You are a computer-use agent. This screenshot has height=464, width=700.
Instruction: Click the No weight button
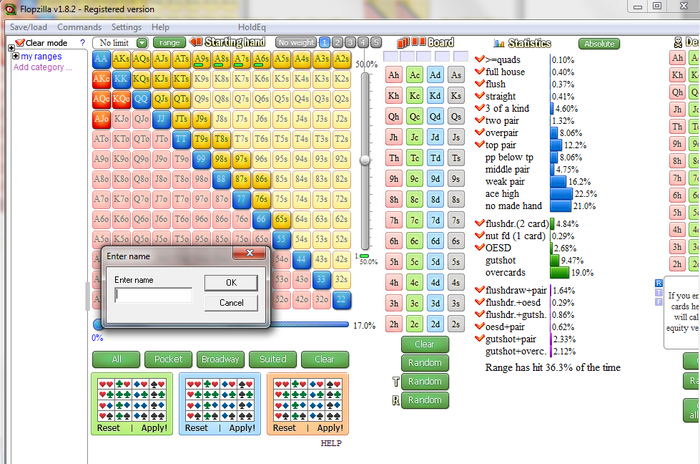point(296,42)
